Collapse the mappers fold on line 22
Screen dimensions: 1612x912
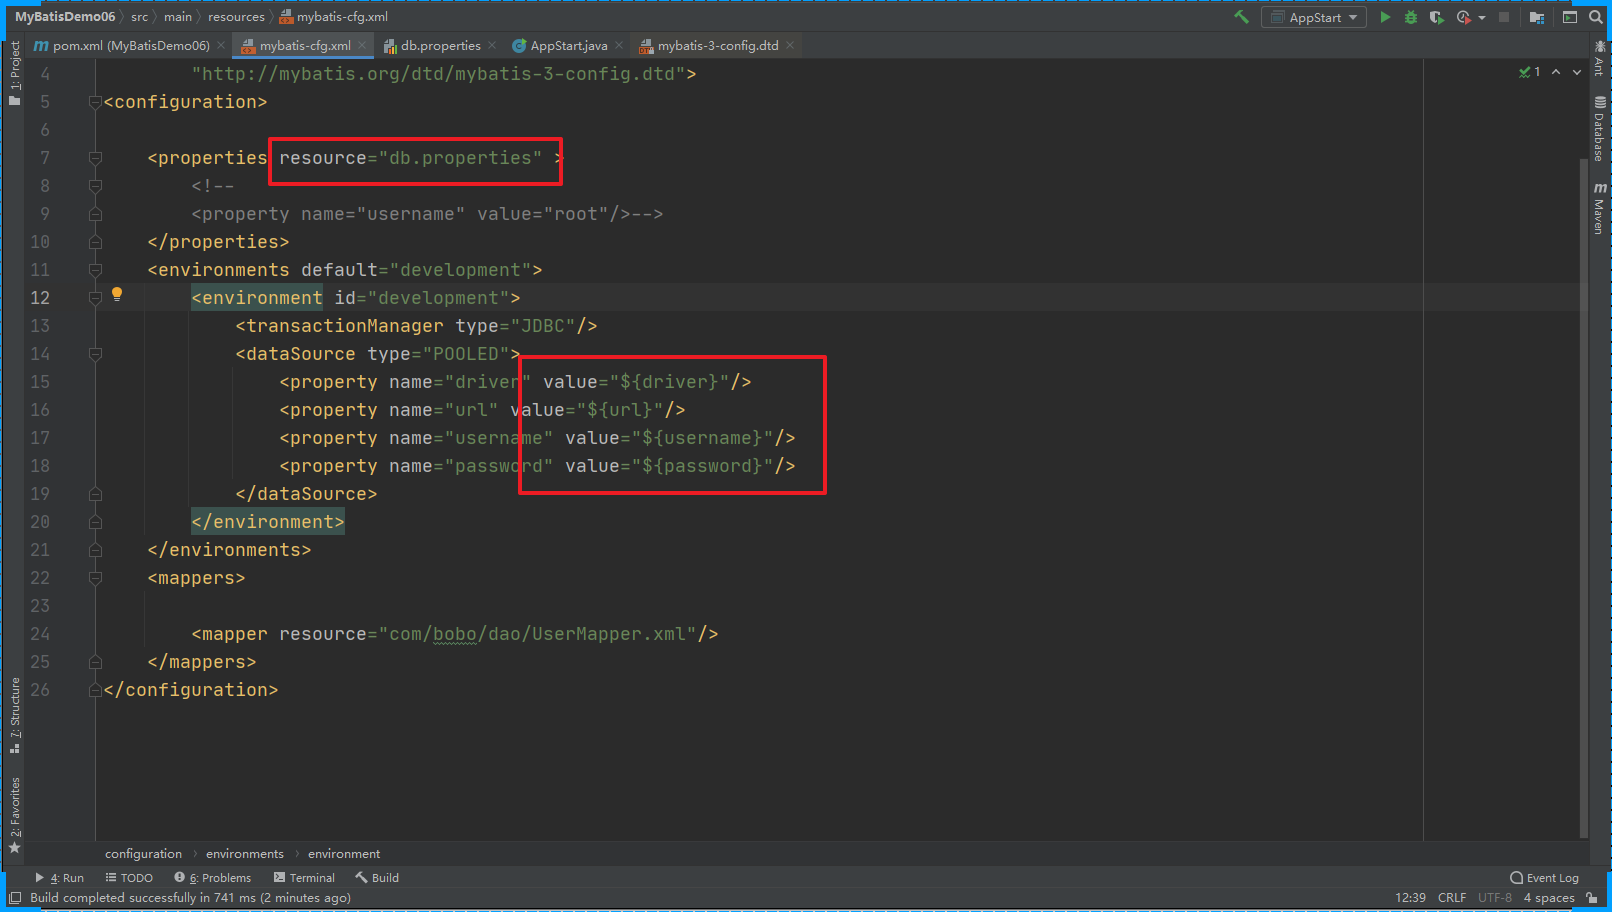(x=95, y=578)
